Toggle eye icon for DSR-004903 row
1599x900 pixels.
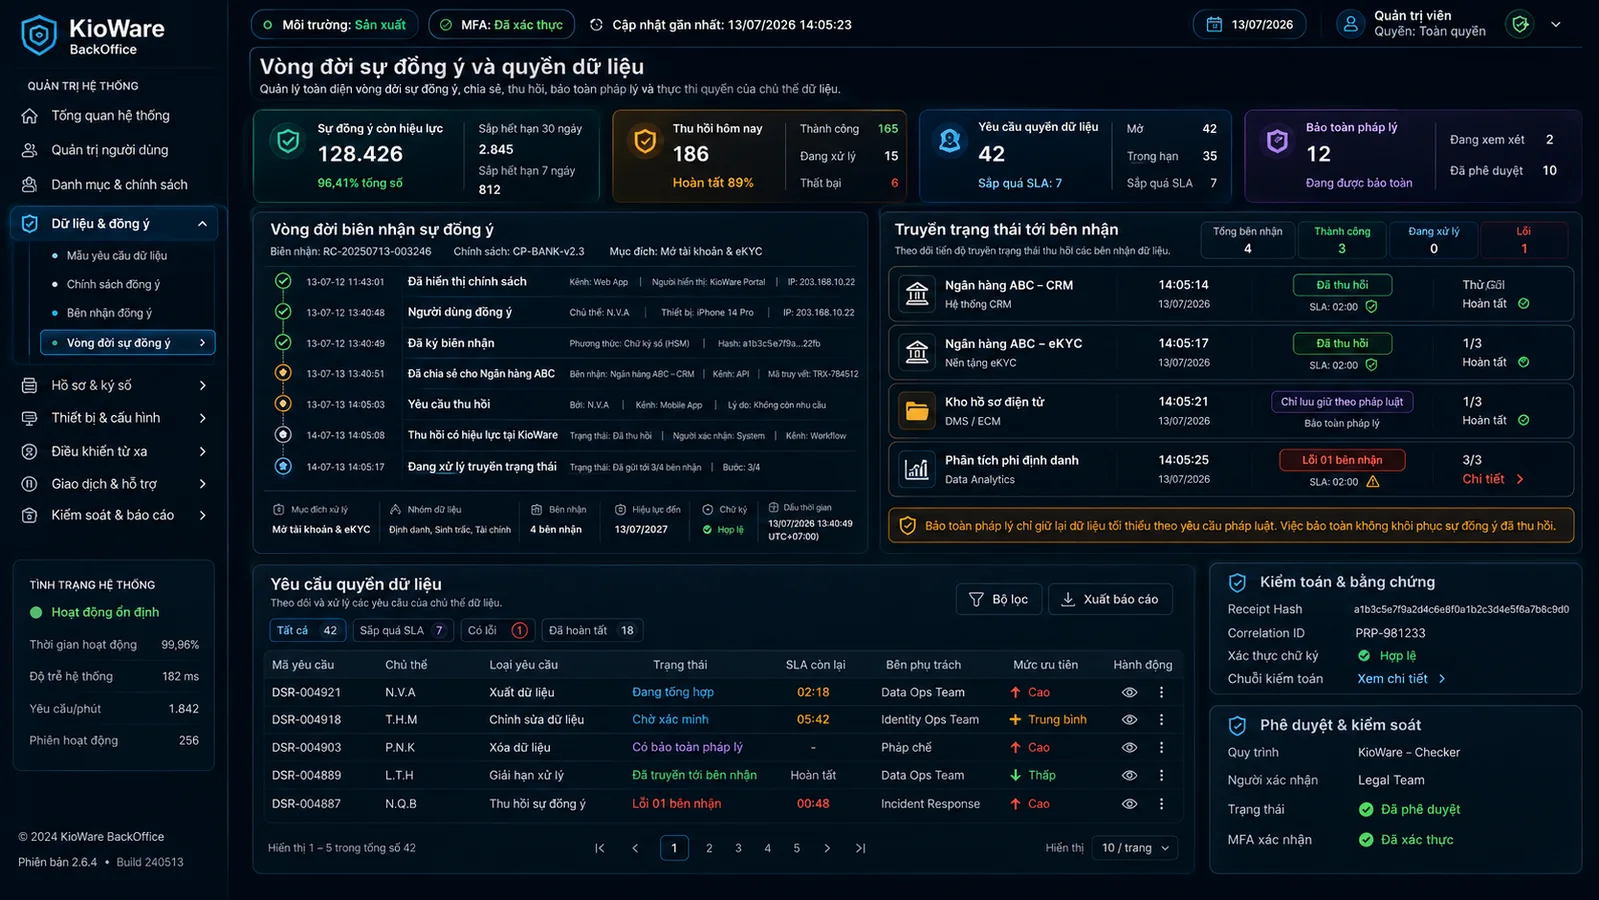[1129, 748]
